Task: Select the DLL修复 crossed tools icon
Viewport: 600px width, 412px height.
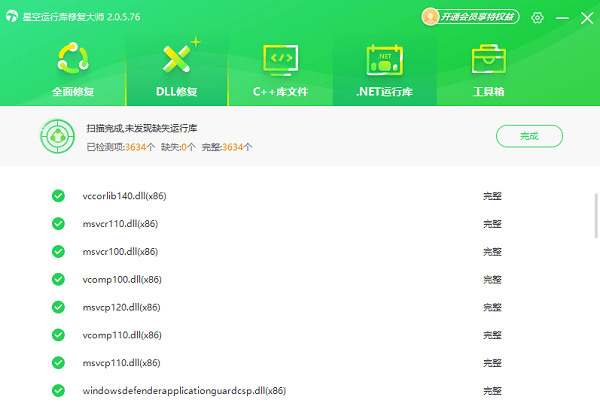Action: pos(177,58)
